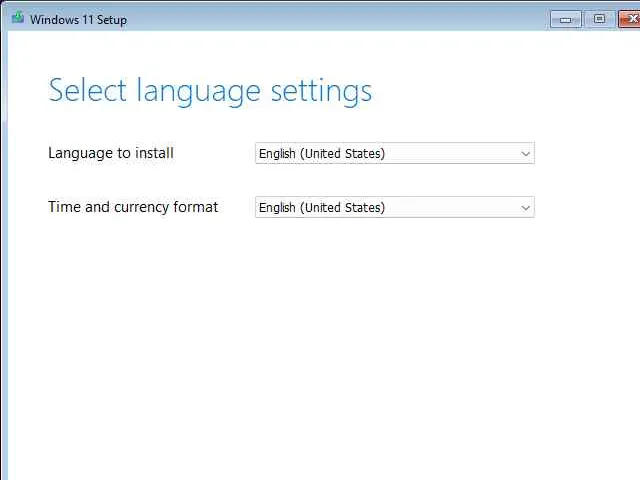640x480 pixels.
Task: Click the "Windows 11 Setup" title text
Action: (78, 20)
